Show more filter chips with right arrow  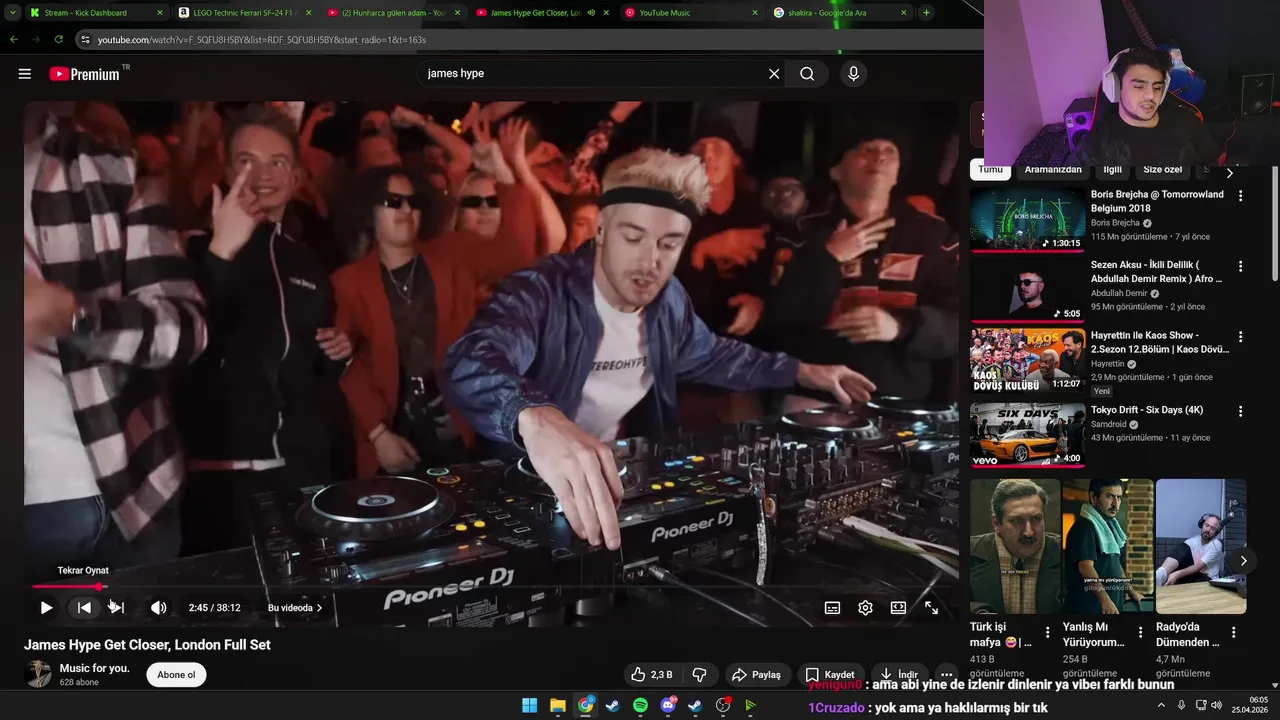tap(1230, 172)
